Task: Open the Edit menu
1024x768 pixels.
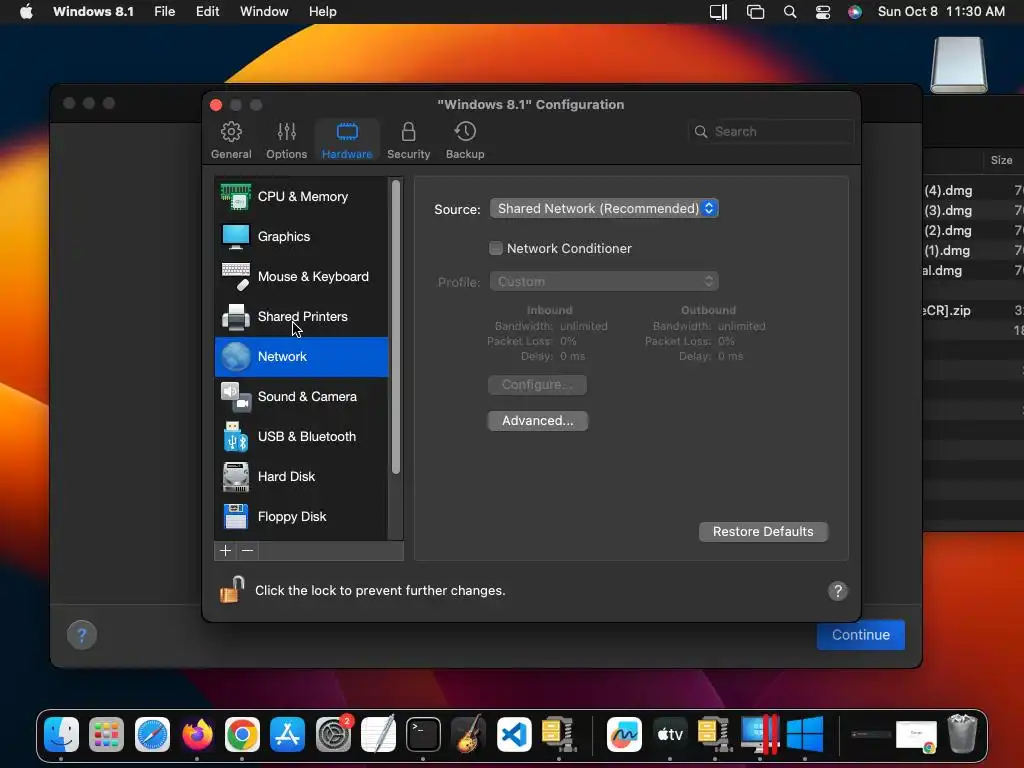Action: (207, 12)
